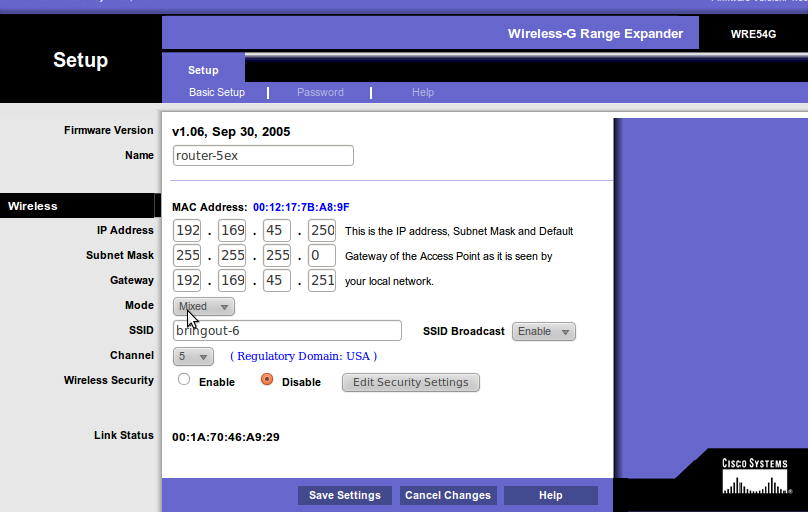810x516 pixels.
Task: Click the Name field containing router-5ex
Action: (263, 155)
